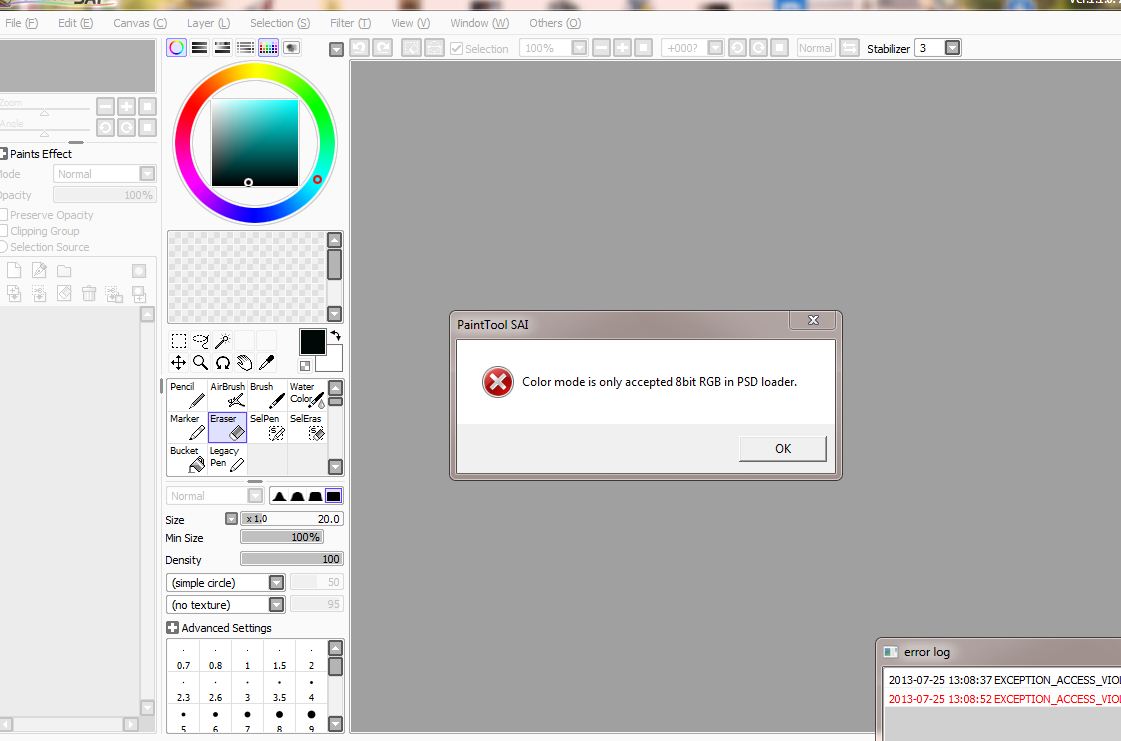1121x741 pixels.
Task: Open the Others menu
Action: 555,23
